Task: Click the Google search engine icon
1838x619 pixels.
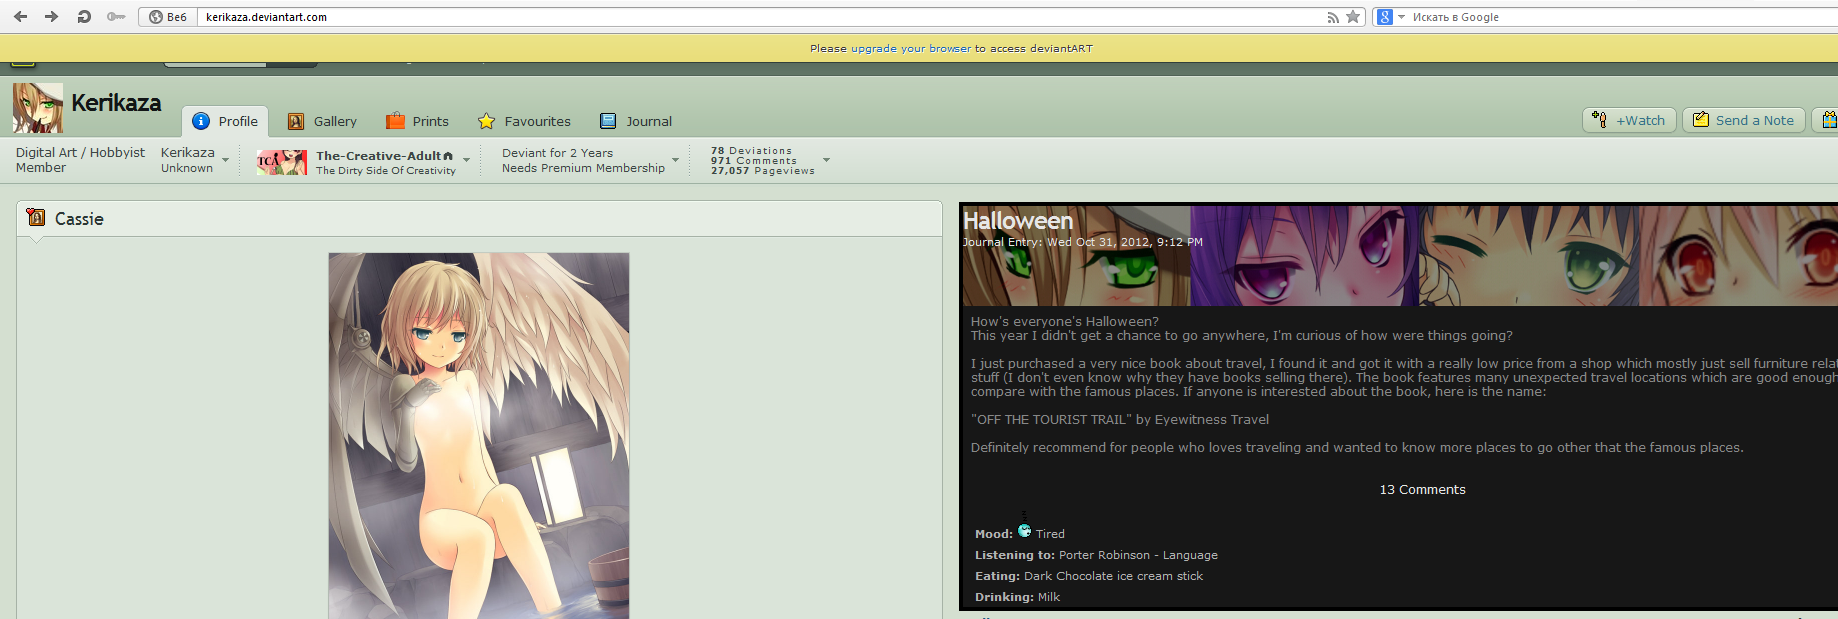Action: tap(1384, 17)
